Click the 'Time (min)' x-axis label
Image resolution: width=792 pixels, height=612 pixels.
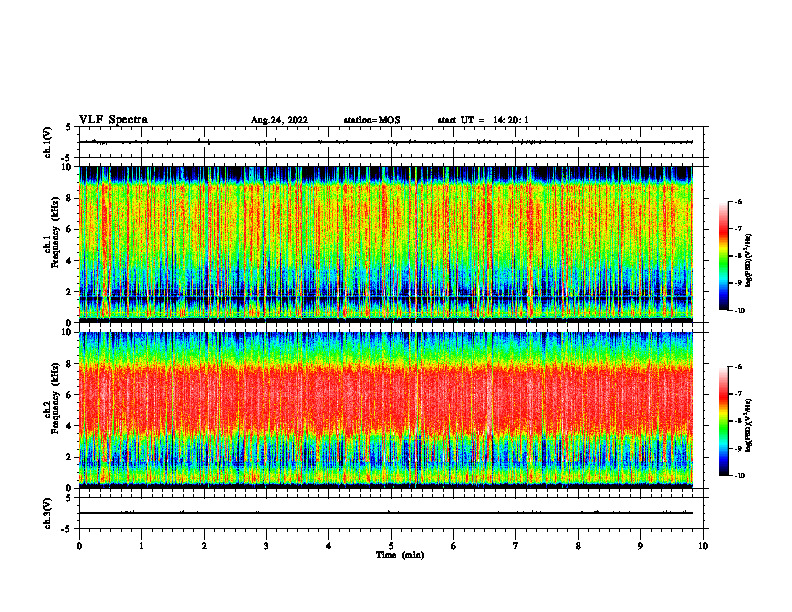[400, 555]
